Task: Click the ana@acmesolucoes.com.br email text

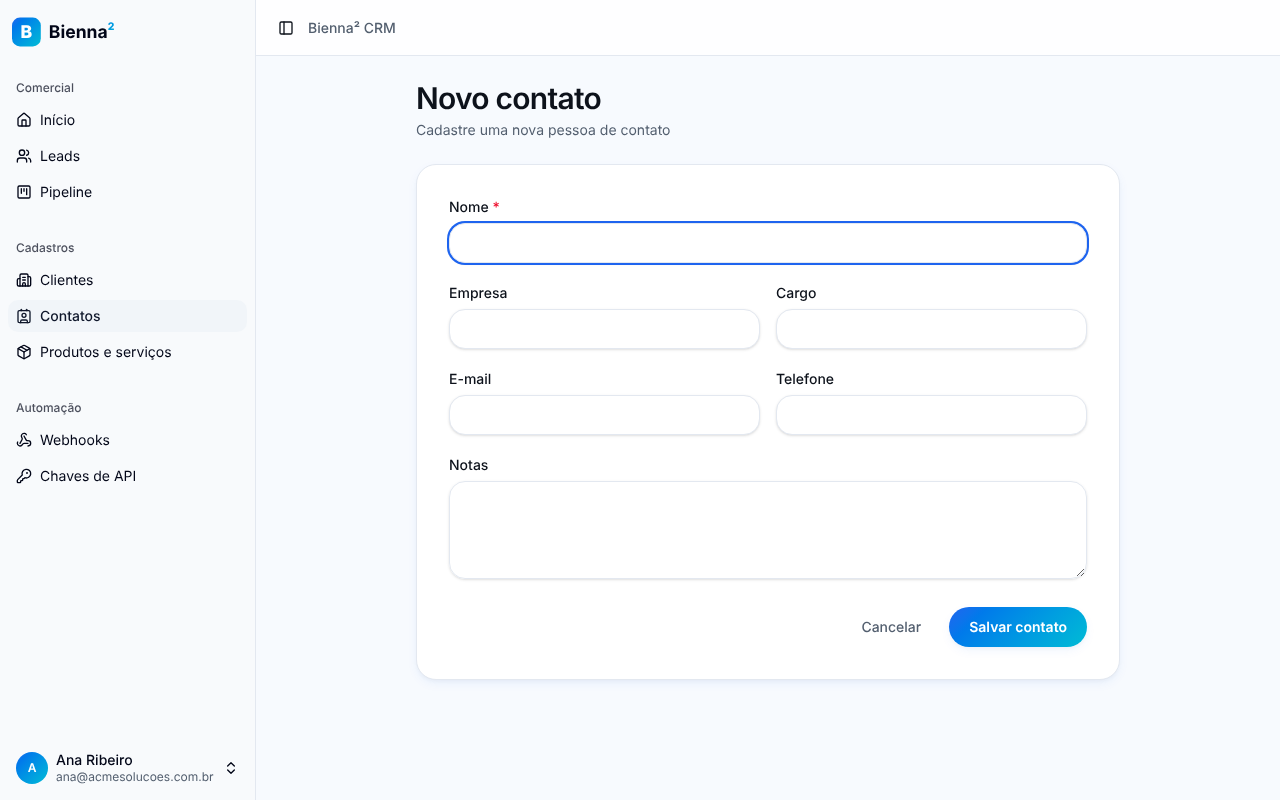Action: point(135,777)
